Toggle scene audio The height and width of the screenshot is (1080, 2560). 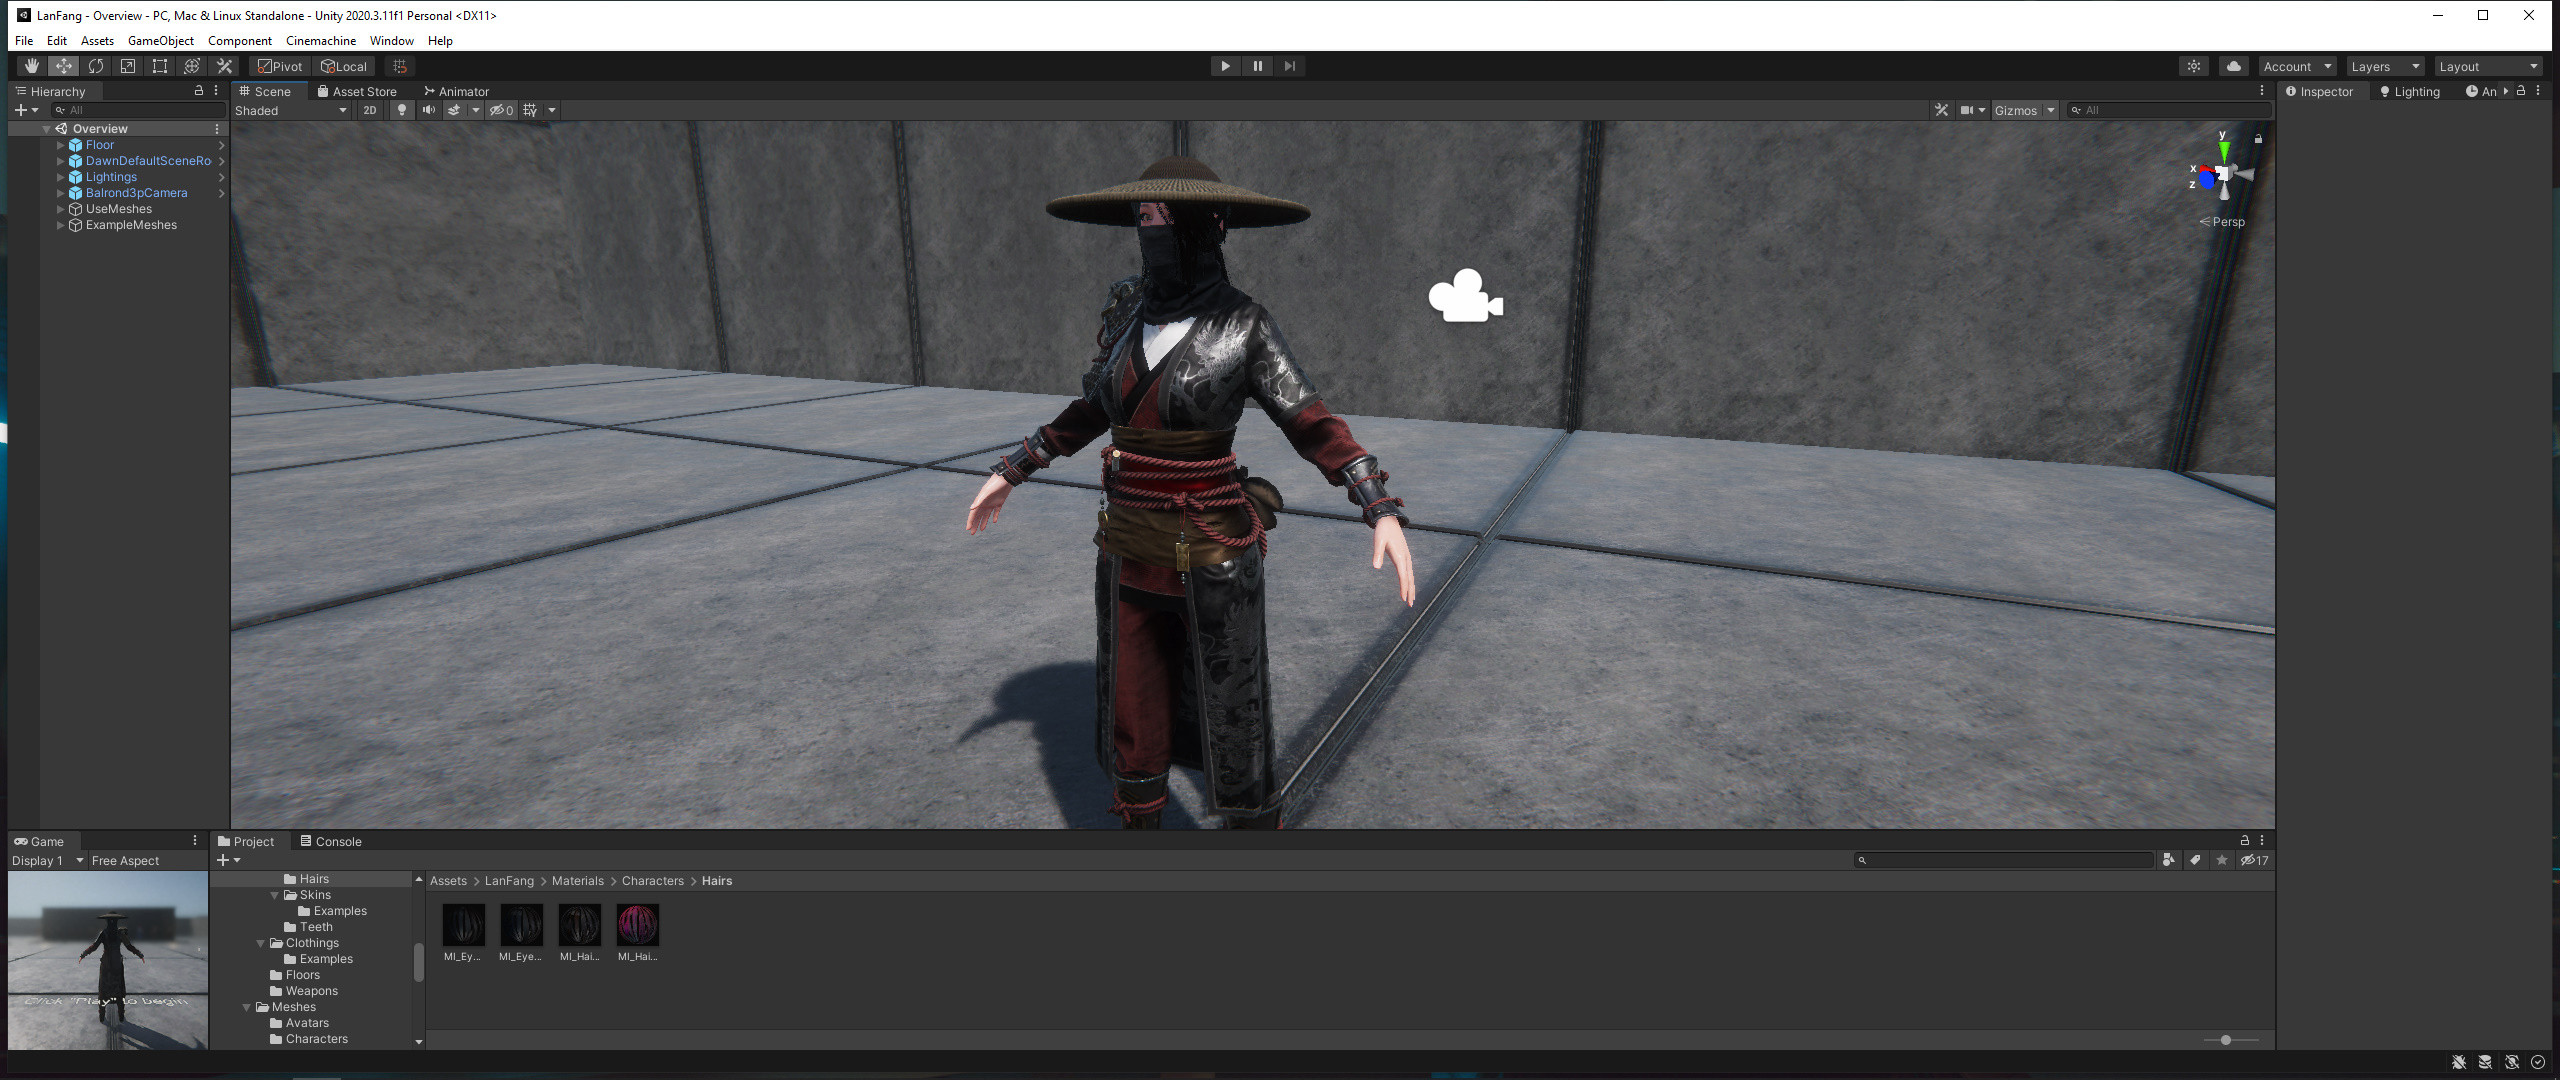click(x=429, y=110)
